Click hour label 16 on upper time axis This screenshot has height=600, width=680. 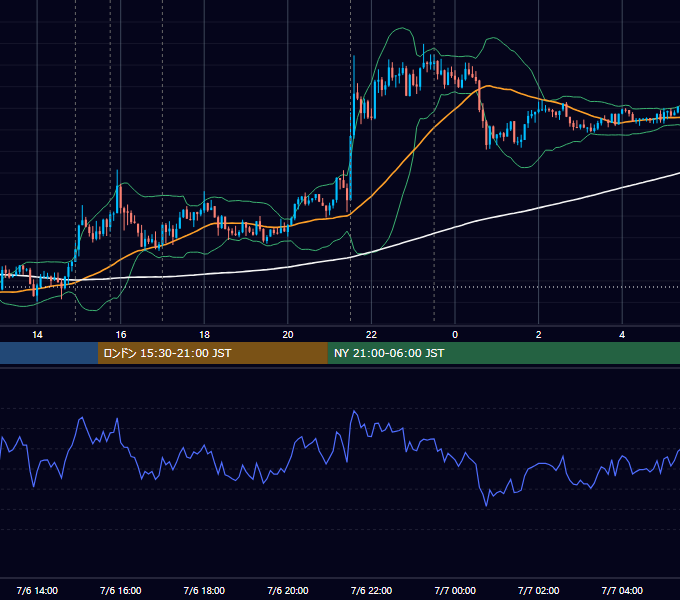point(121,335)
